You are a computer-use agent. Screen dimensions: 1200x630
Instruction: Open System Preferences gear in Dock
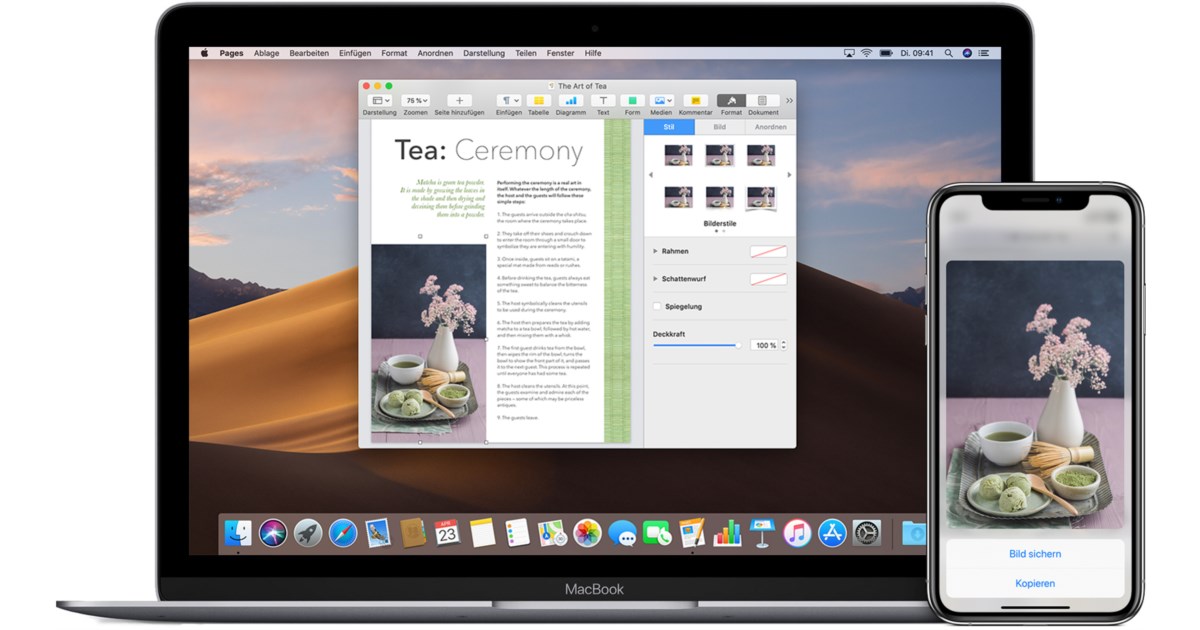point(866,533)
